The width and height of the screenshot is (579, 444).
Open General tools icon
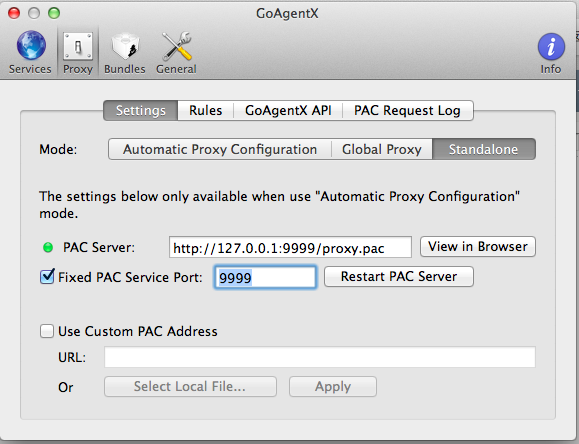pyautogui.click(x=177, y=46)
